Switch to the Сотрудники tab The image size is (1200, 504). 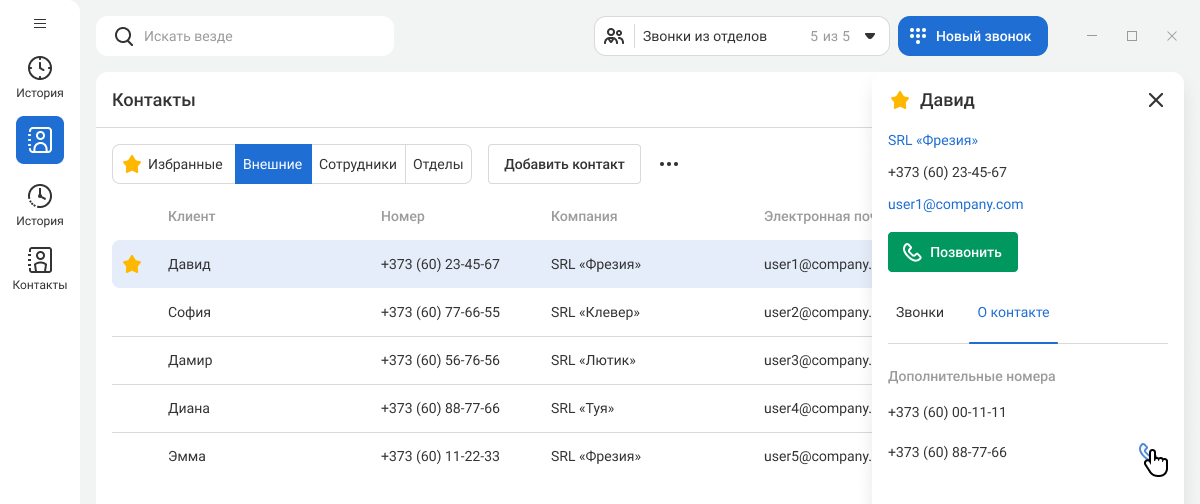coord(358,164)
